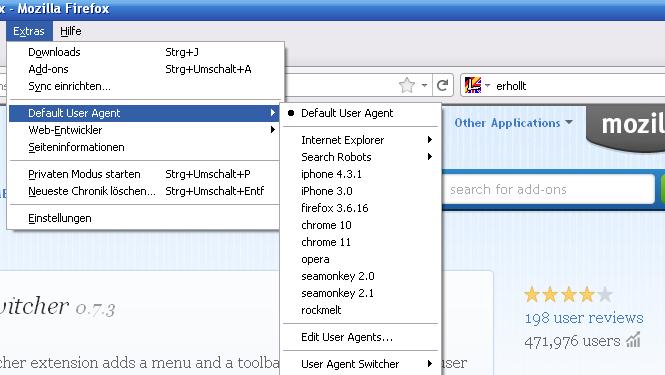Open Seiteninformationen menu entry
The image size is (665, 375).
tap(143, 147)
